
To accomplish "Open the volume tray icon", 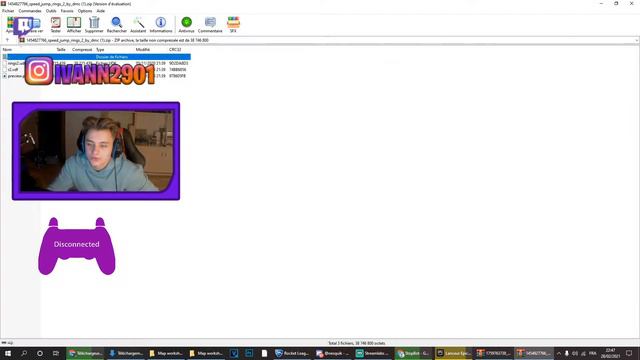I will 575,353.
